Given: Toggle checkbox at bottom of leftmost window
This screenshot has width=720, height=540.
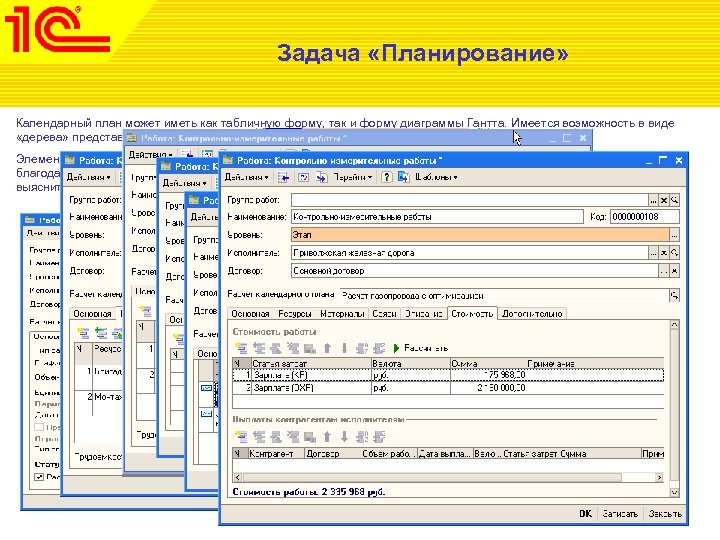Looking at the screenshot, I should click(39, 477).
